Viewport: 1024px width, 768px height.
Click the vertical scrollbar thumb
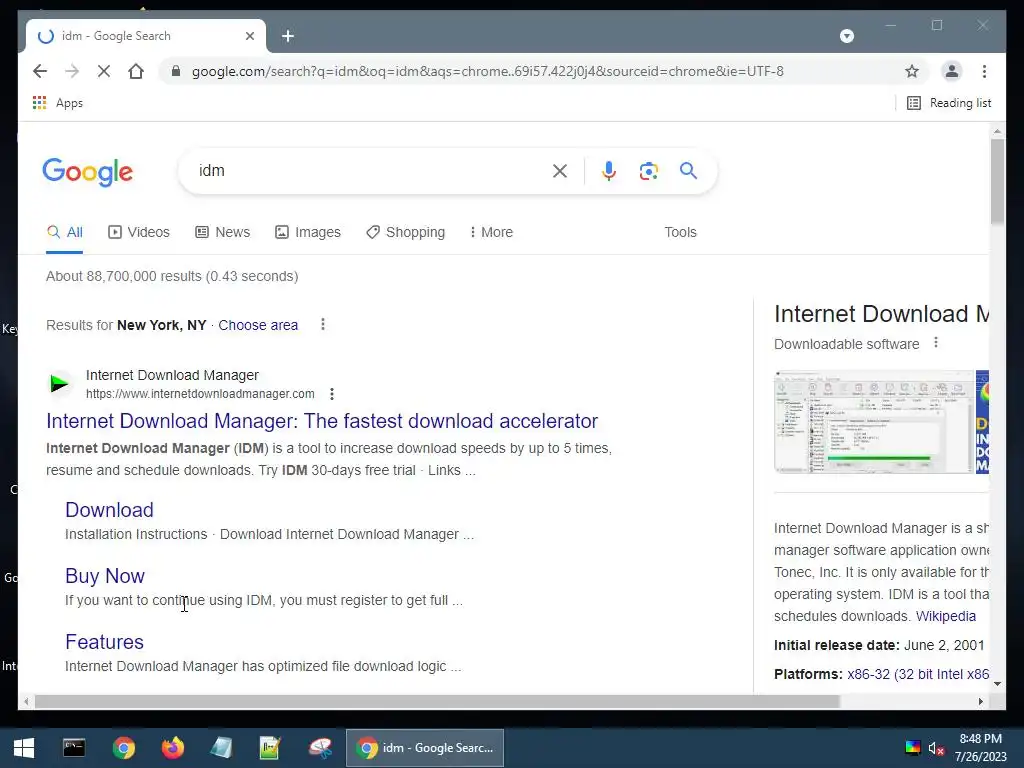(997, 181)
